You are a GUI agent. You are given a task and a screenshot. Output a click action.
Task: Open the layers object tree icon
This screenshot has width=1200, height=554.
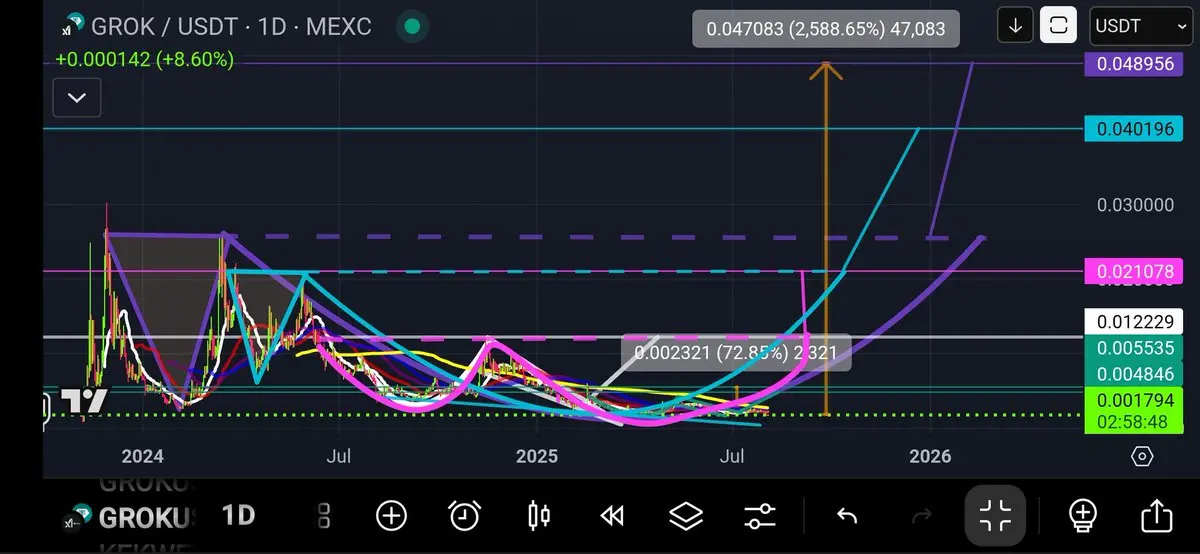point(686,516)
